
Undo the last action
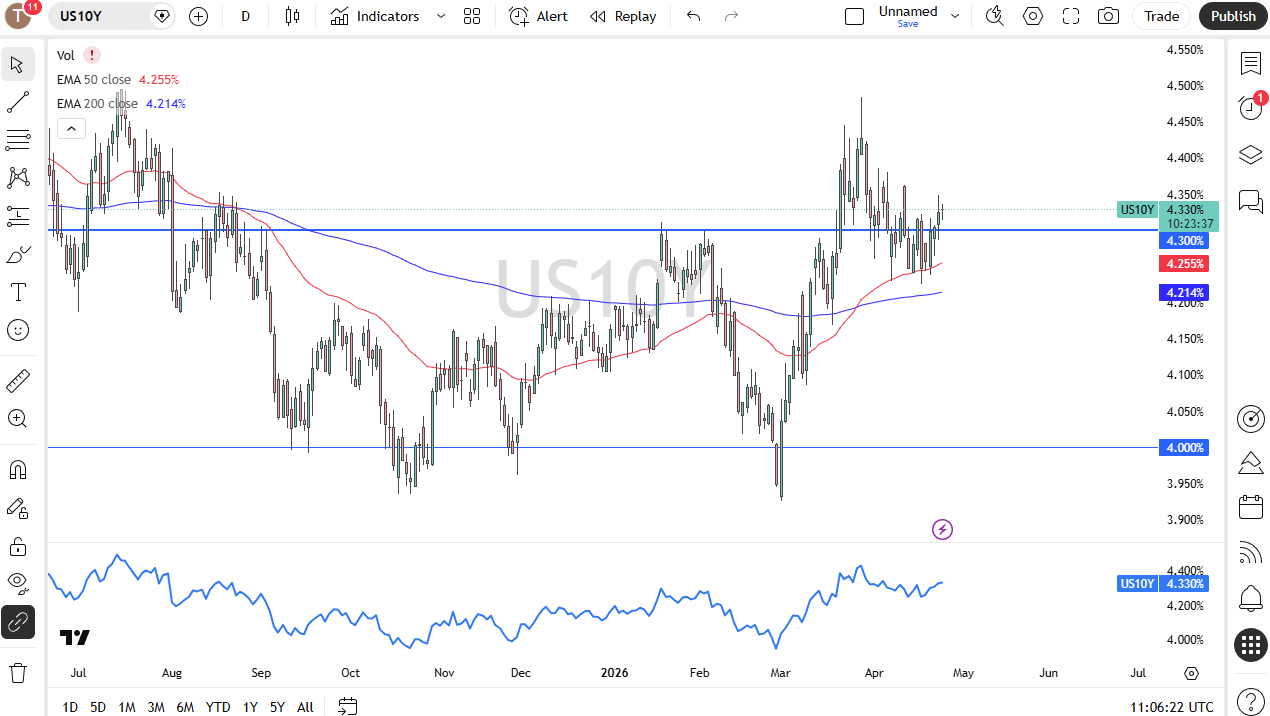click(x=694, y=16)
